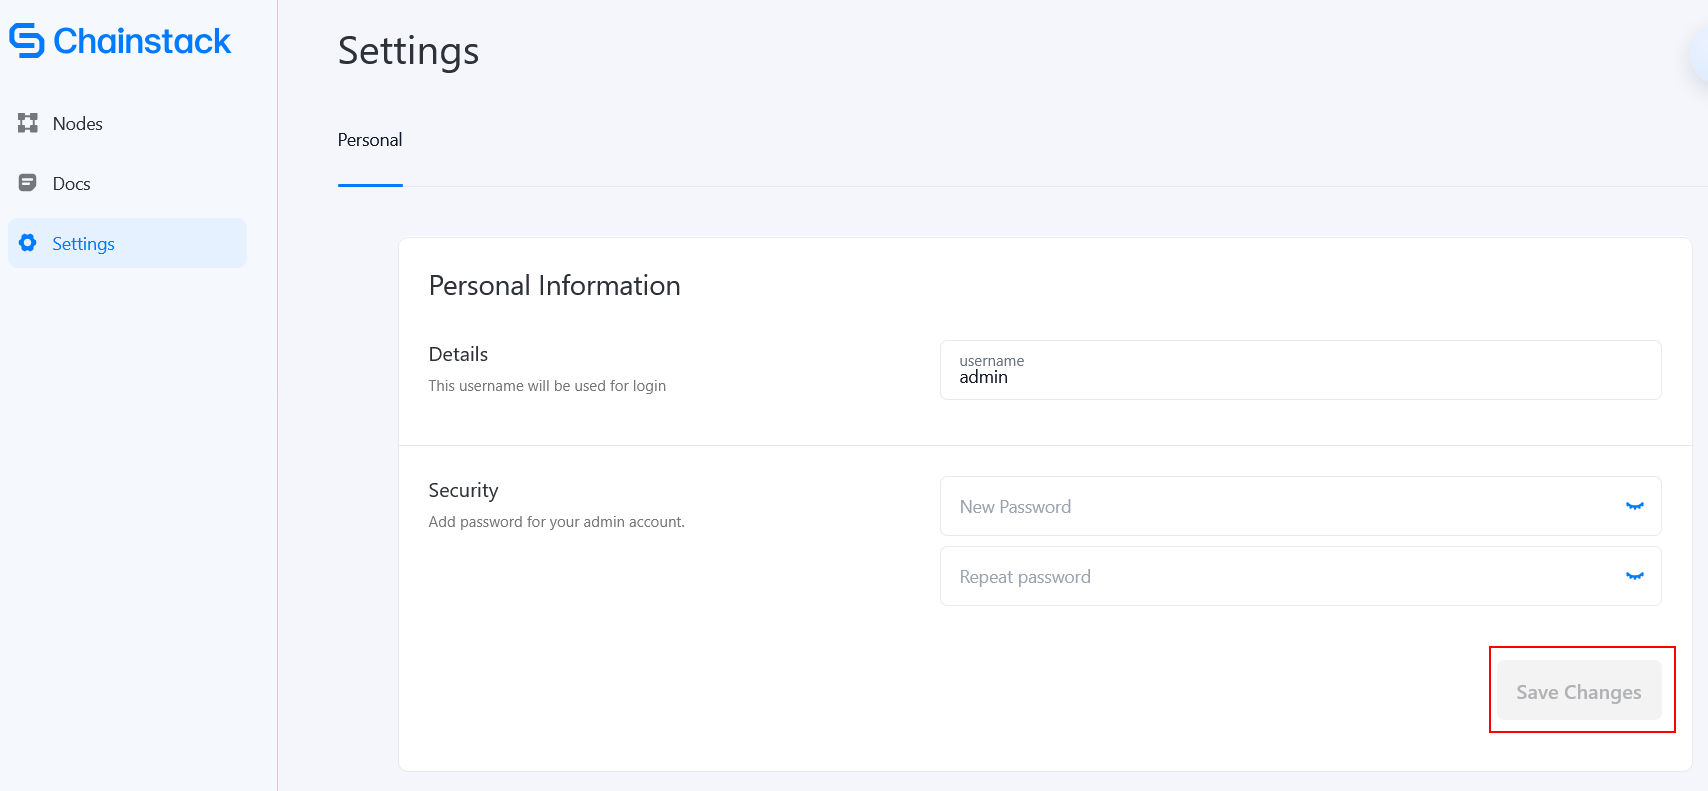
Task: Click the username login helper text
Action: (547, 386)
